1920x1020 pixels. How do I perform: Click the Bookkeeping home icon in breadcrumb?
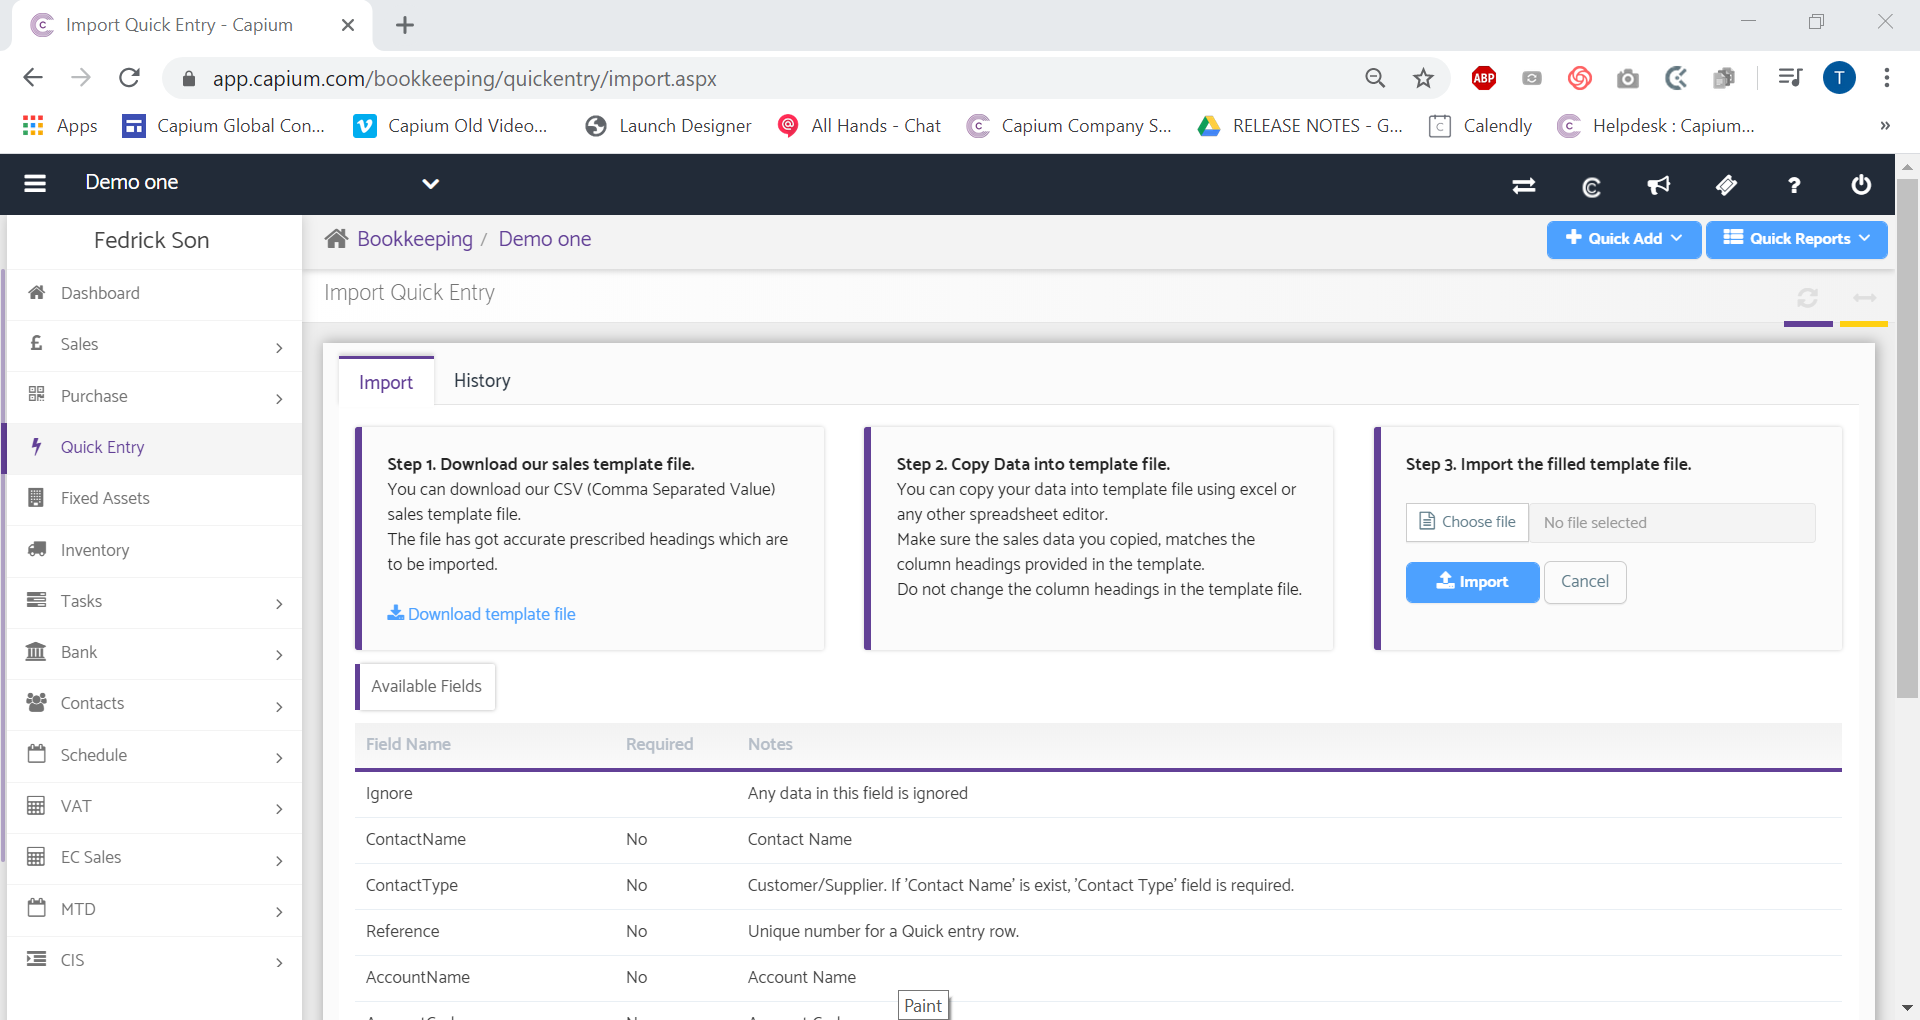[x=336, y=239]
